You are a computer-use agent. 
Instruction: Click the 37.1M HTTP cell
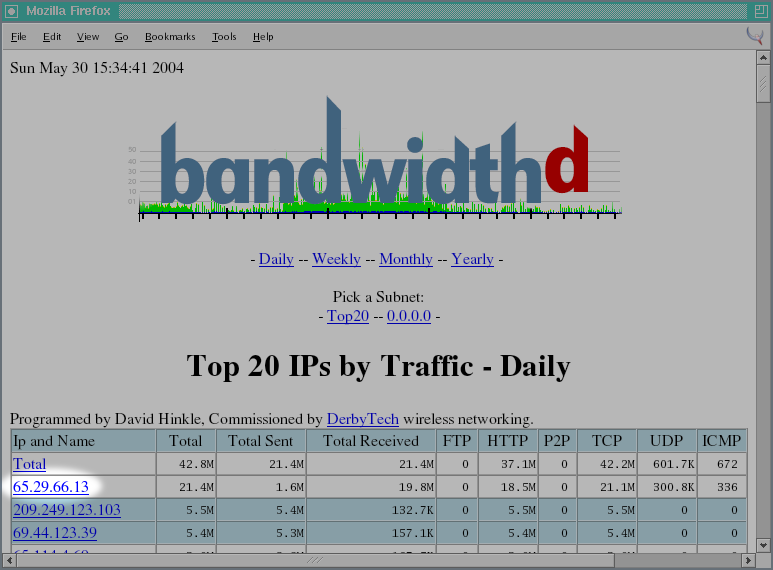pyautogui.click(x=508, y=464)
